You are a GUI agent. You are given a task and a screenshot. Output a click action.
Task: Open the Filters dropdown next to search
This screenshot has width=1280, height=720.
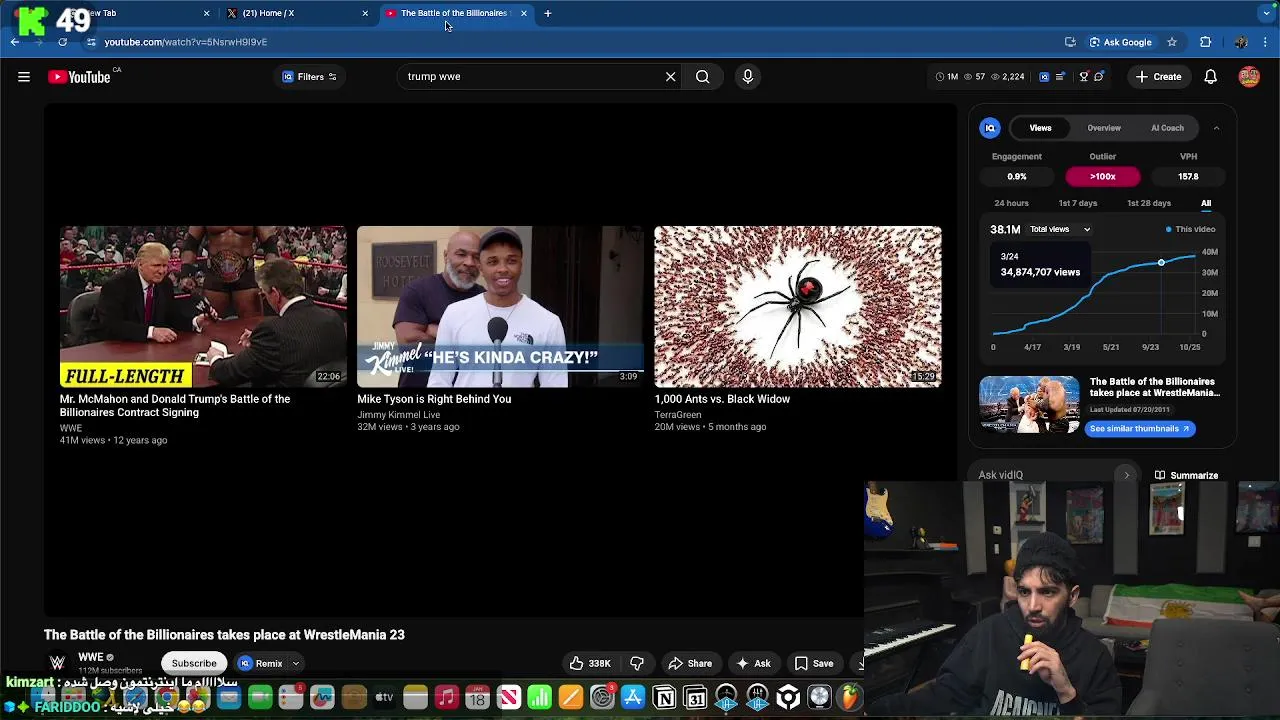pyautogui.click(x=310, y=77)
